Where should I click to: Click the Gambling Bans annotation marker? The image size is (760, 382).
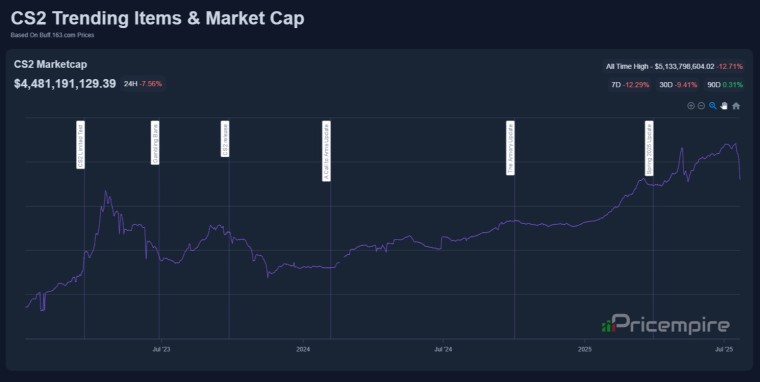tap(155, 143)
